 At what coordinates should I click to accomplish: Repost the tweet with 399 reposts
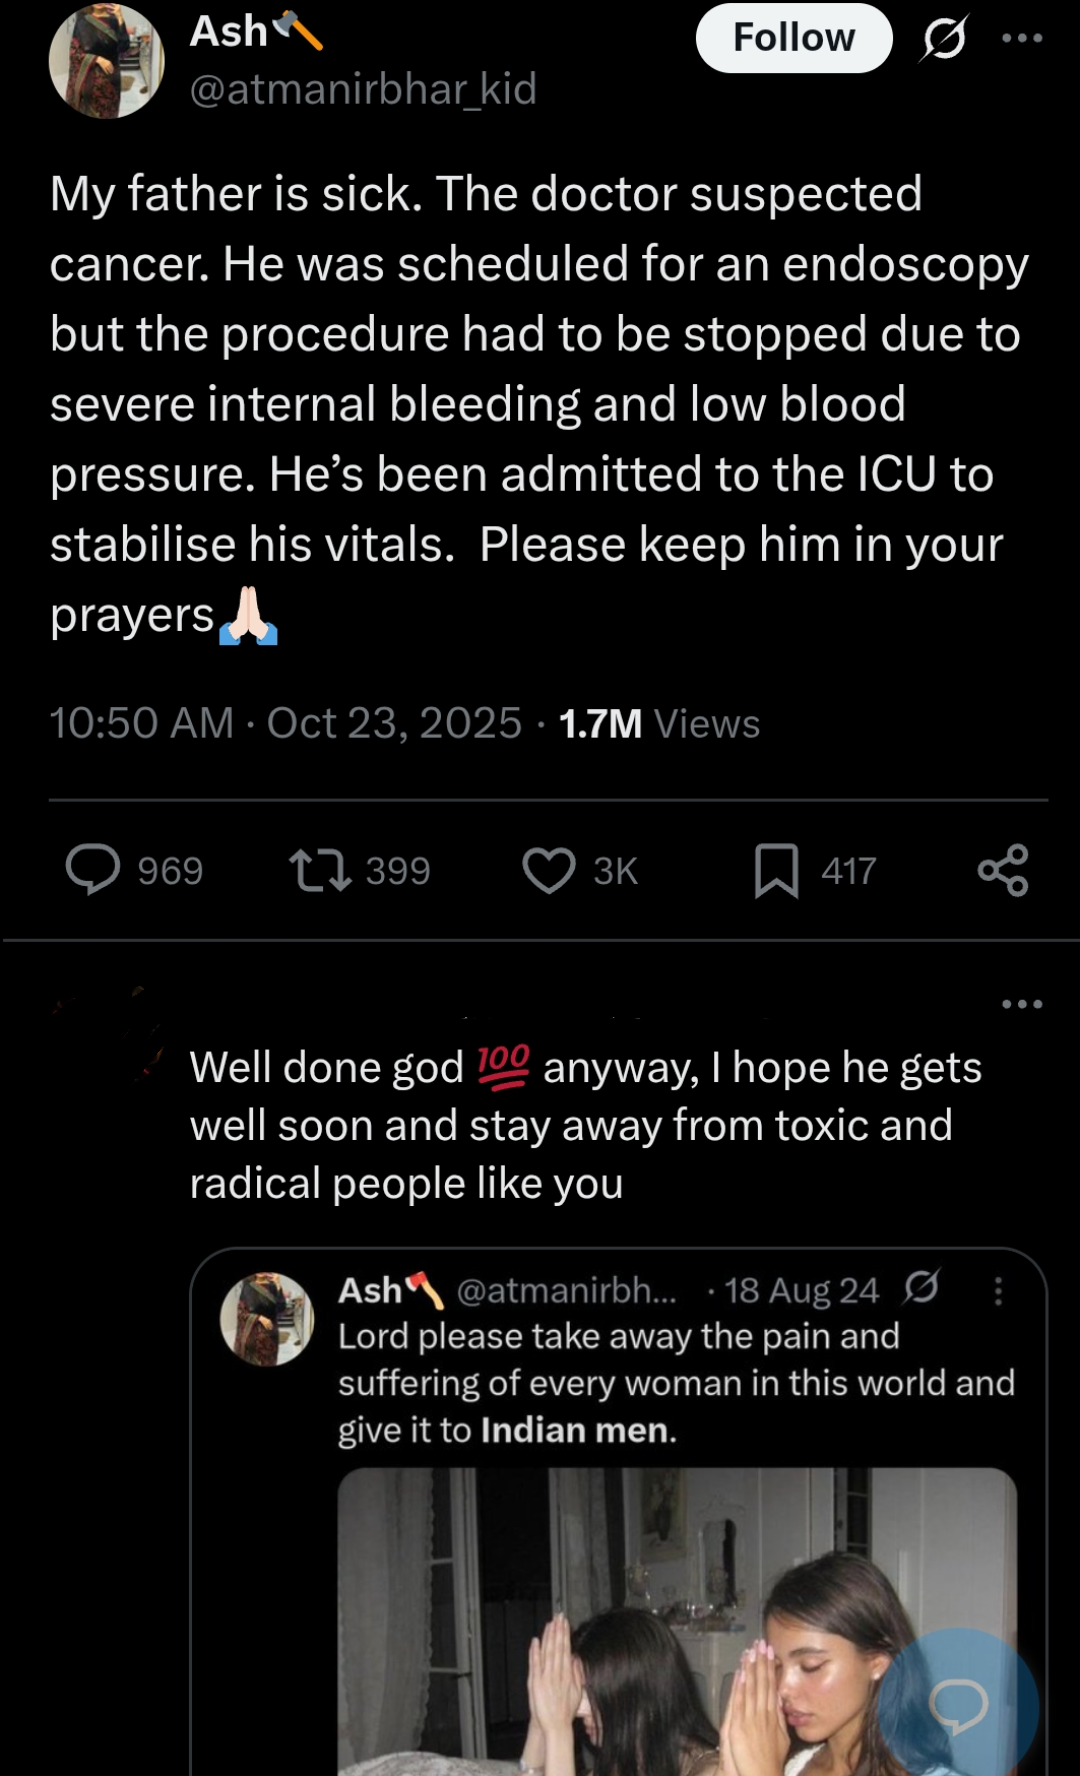point(320,870)
